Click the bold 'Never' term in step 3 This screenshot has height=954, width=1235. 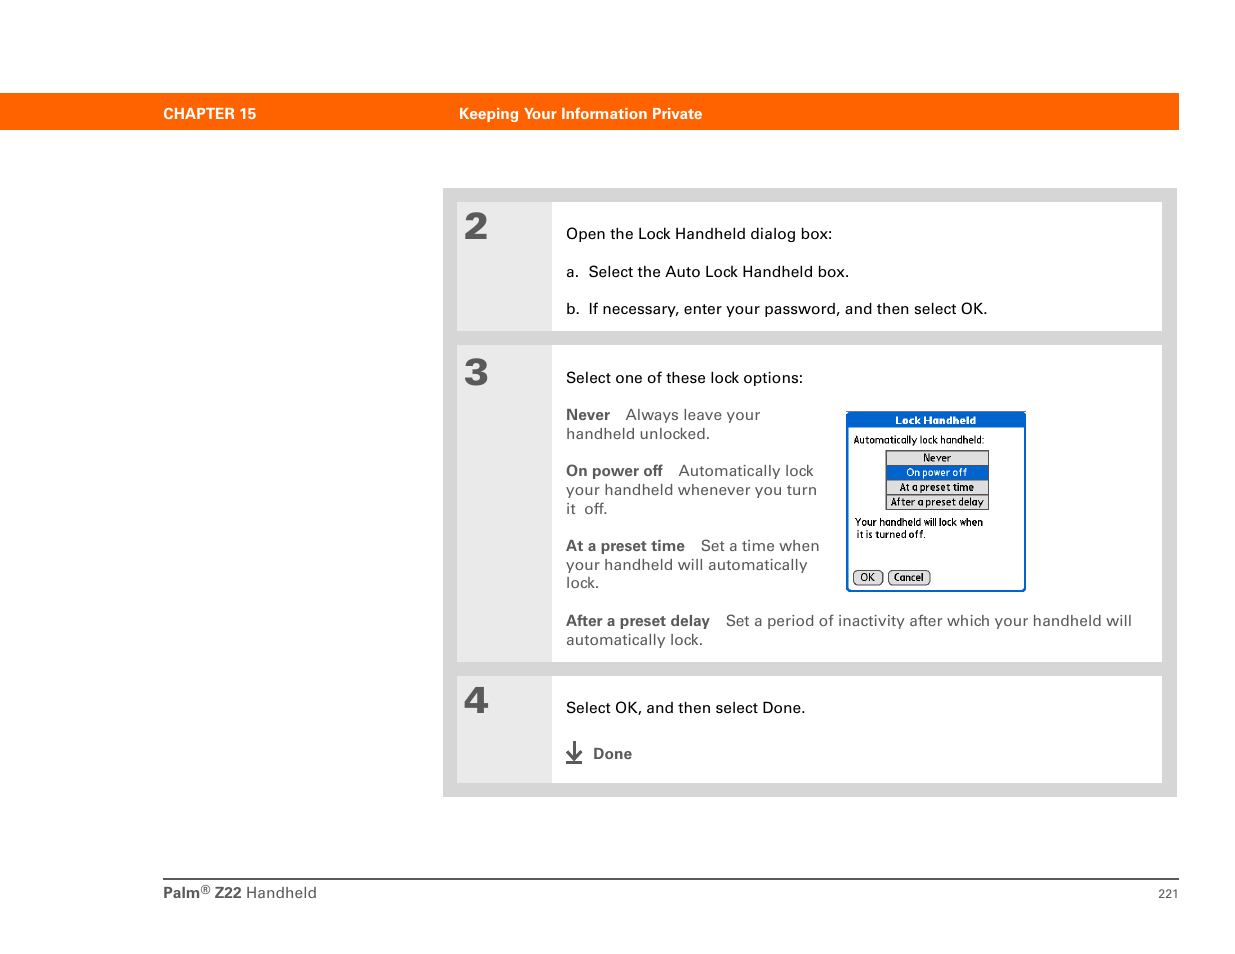coord(588,415)
